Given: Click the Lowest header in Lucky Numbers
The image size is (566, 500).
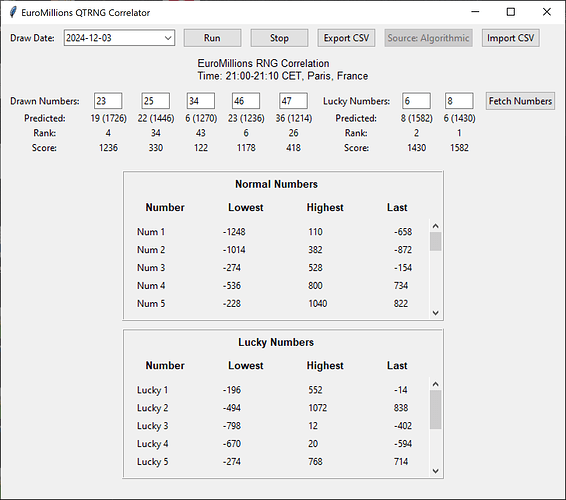Looking at the screenshot, I should click(x=245, y=366).
